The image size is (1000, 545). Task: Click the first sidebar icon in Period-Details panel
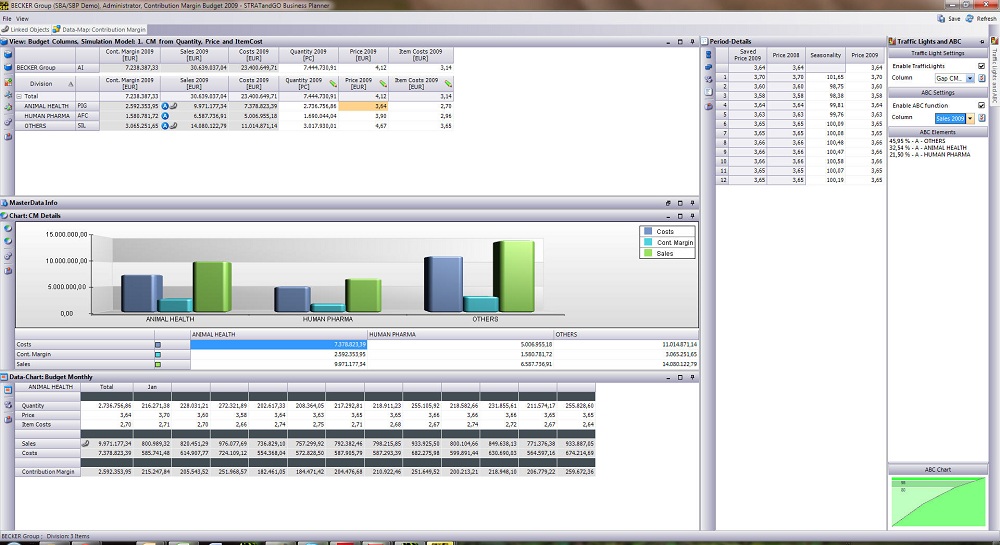pos(708,54)
